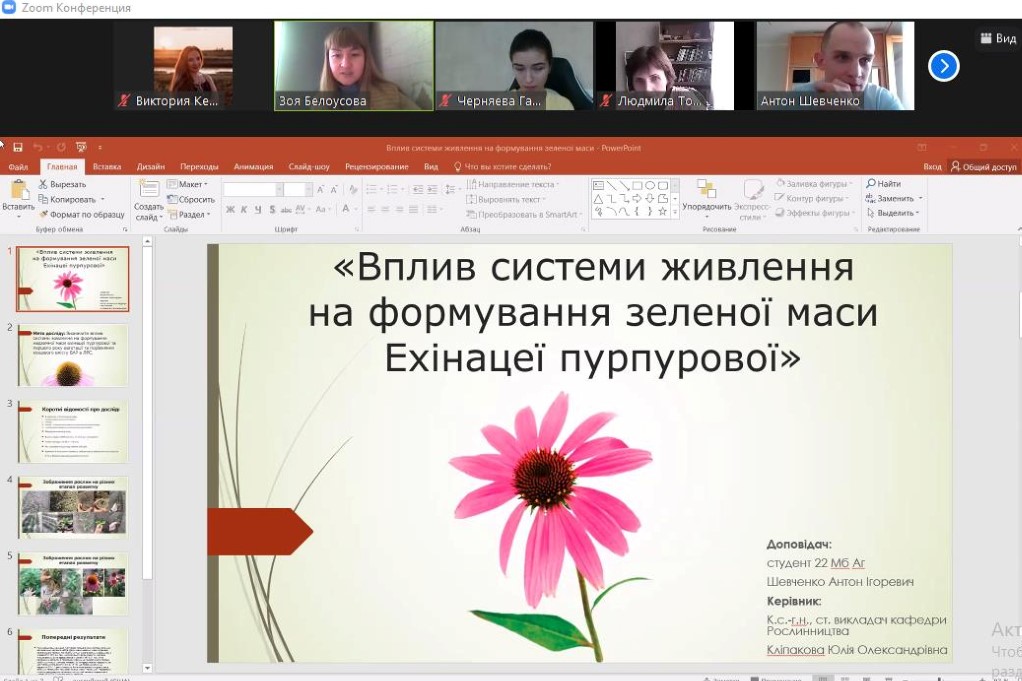This screenshot has height=681, width=1022.
Task: Decrease font size with the smaller A
Action: pyautogui.click(x=334, y=190)
